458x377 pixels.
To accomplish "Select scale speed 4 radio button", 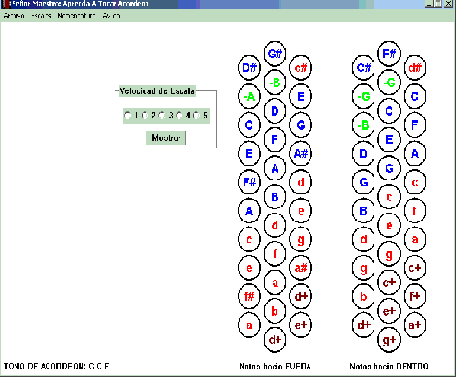I will [179, 115].
